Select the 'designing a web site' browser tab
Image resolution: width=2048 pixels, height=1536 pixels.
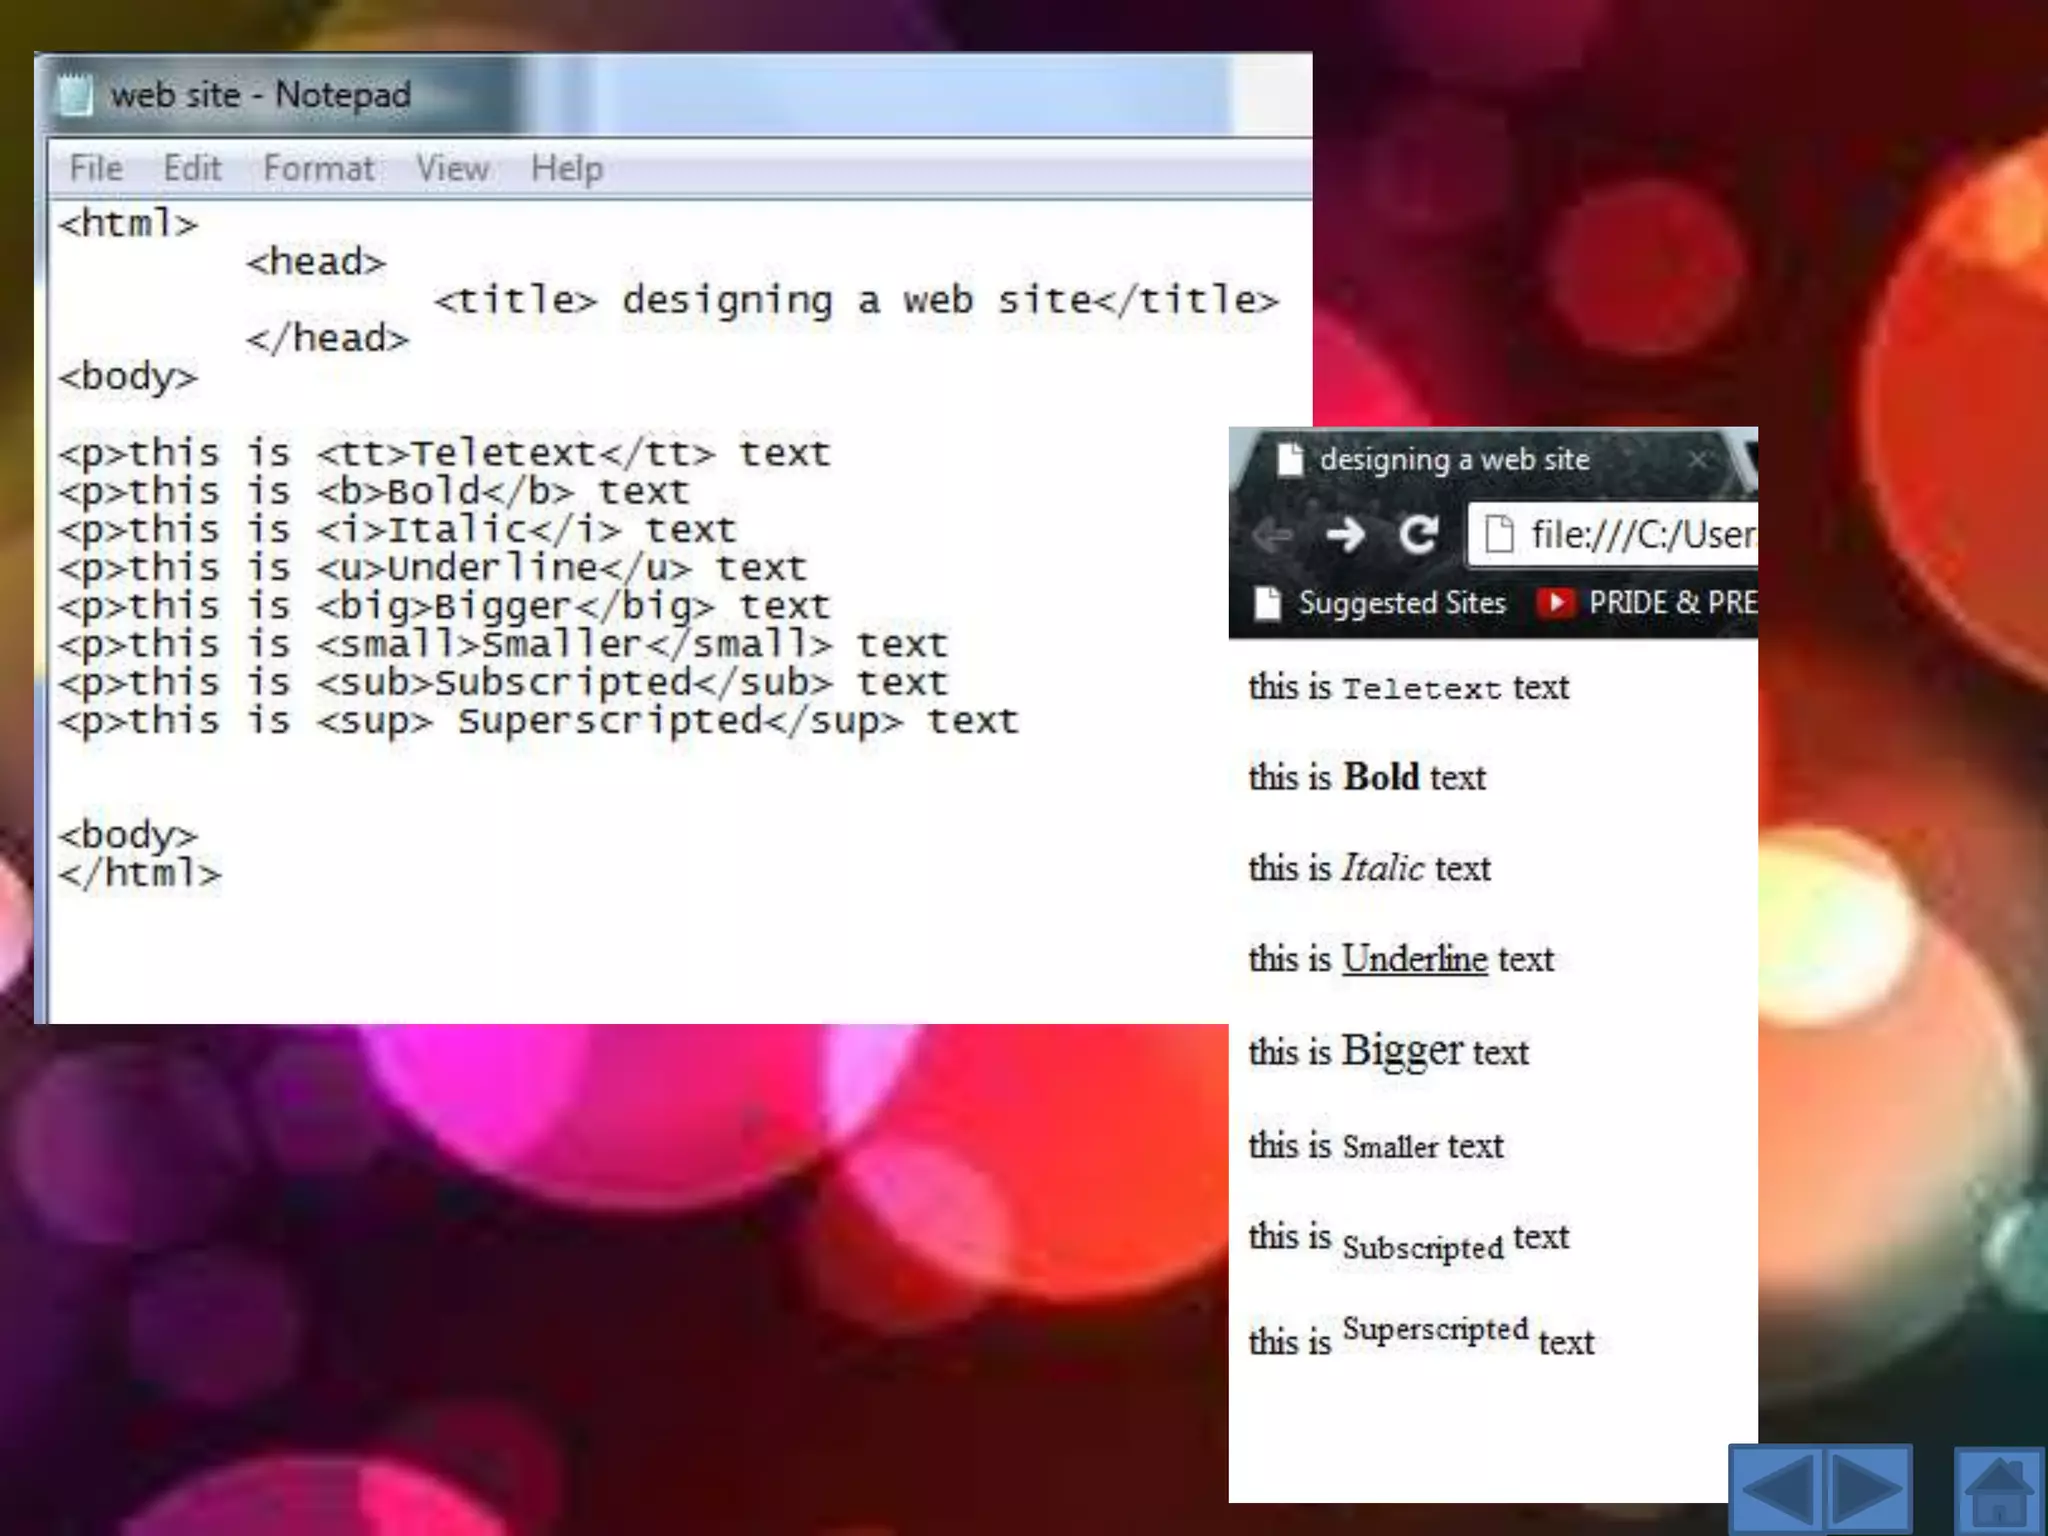(x=1453, y=460)
